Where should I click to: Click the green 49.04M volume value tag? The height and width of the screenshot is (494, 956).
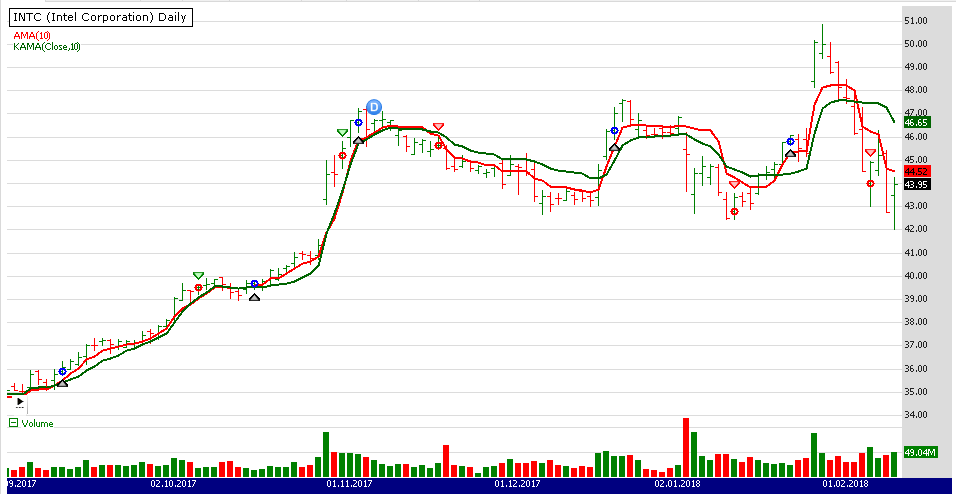click(x=920, y=452)
